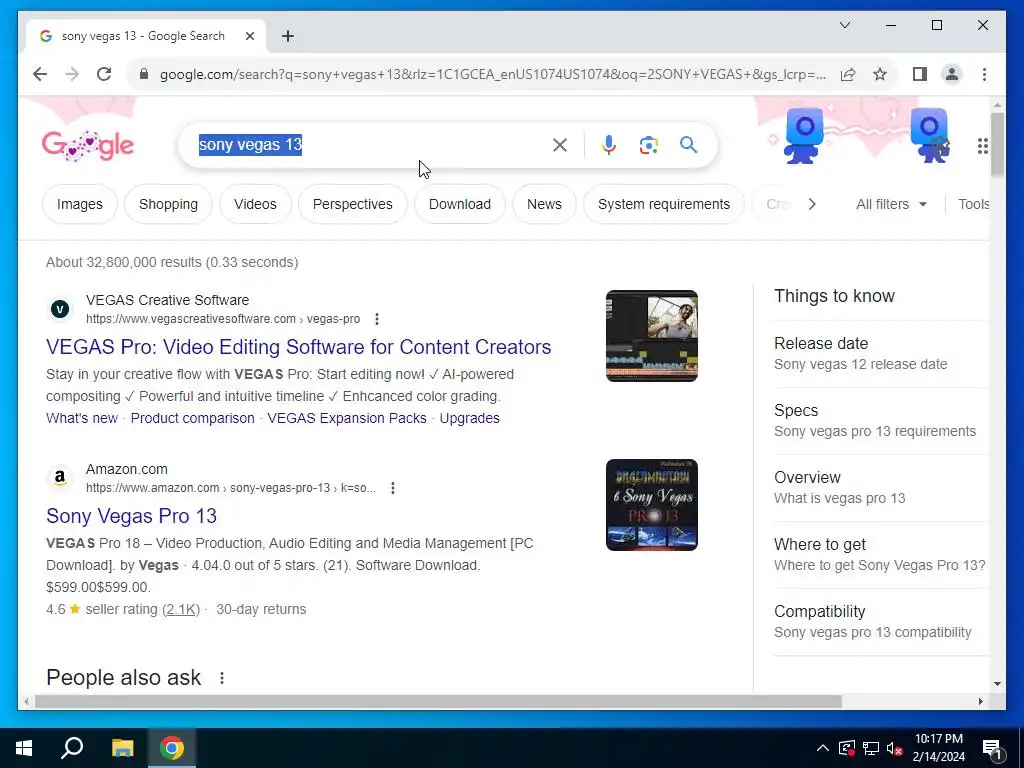Go to Google home via the logo

coord(88,146)
